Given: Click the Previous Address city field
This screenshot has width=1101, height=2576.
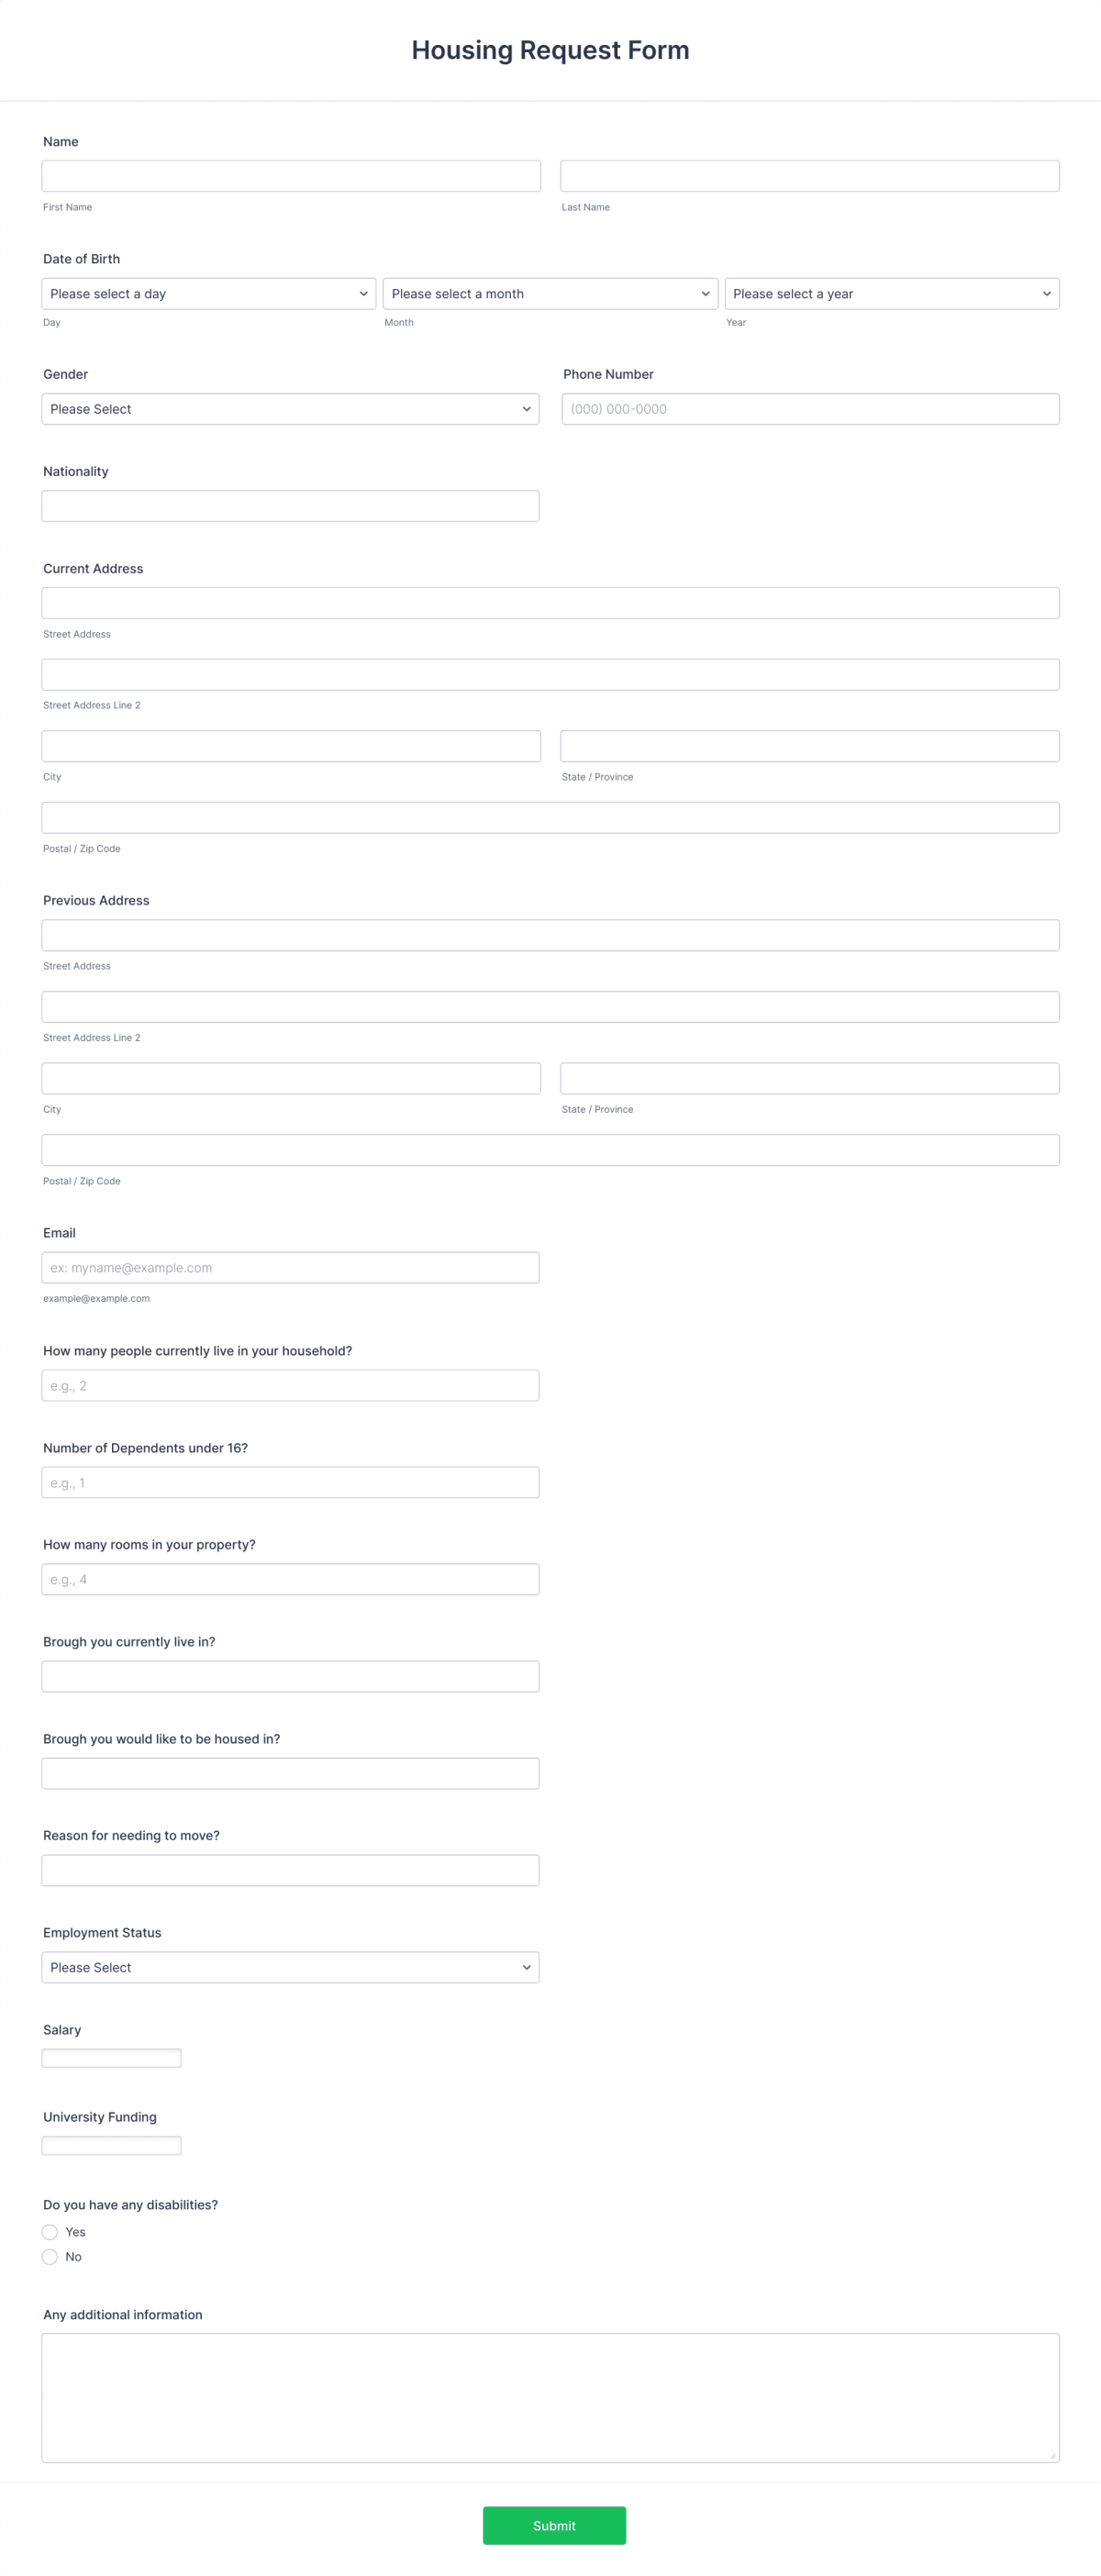Looking at the screenshot, I should click(x=290, y=1077).
